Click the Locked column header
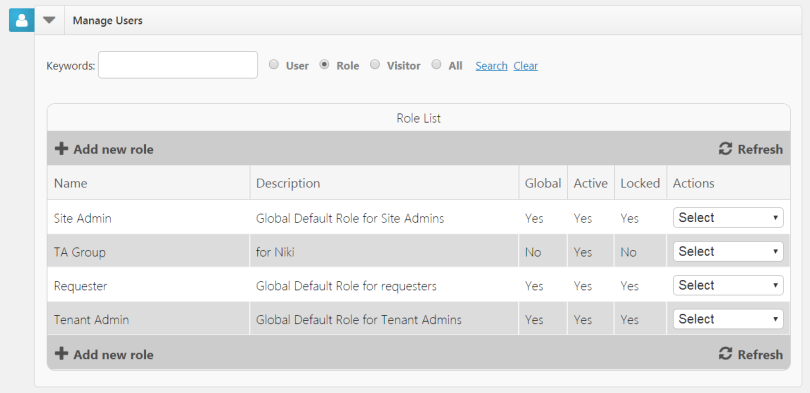 pos(640,183)
